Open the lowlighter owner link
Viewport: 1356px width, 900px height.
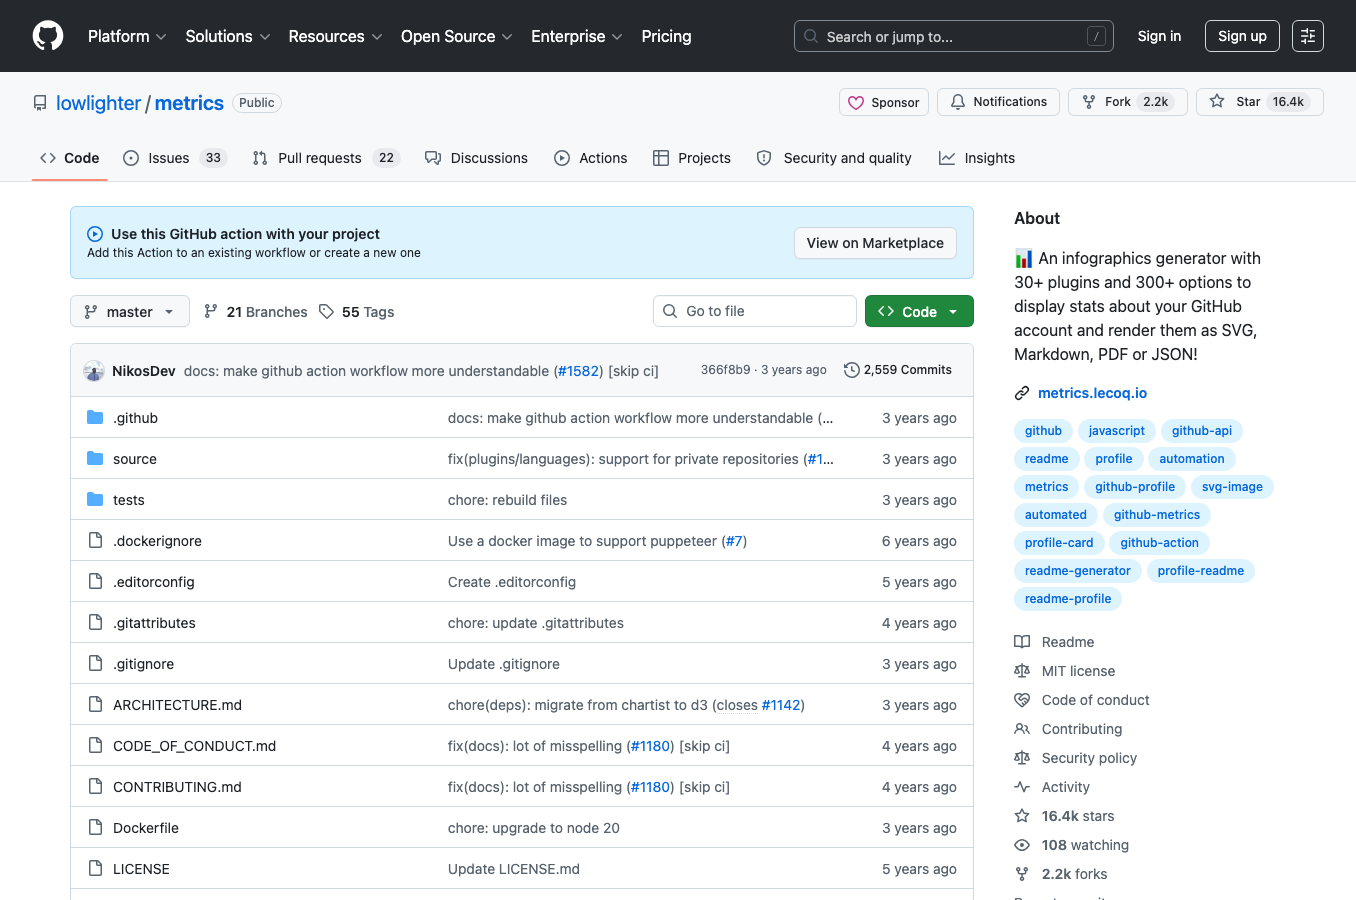[x=98, y=103]
